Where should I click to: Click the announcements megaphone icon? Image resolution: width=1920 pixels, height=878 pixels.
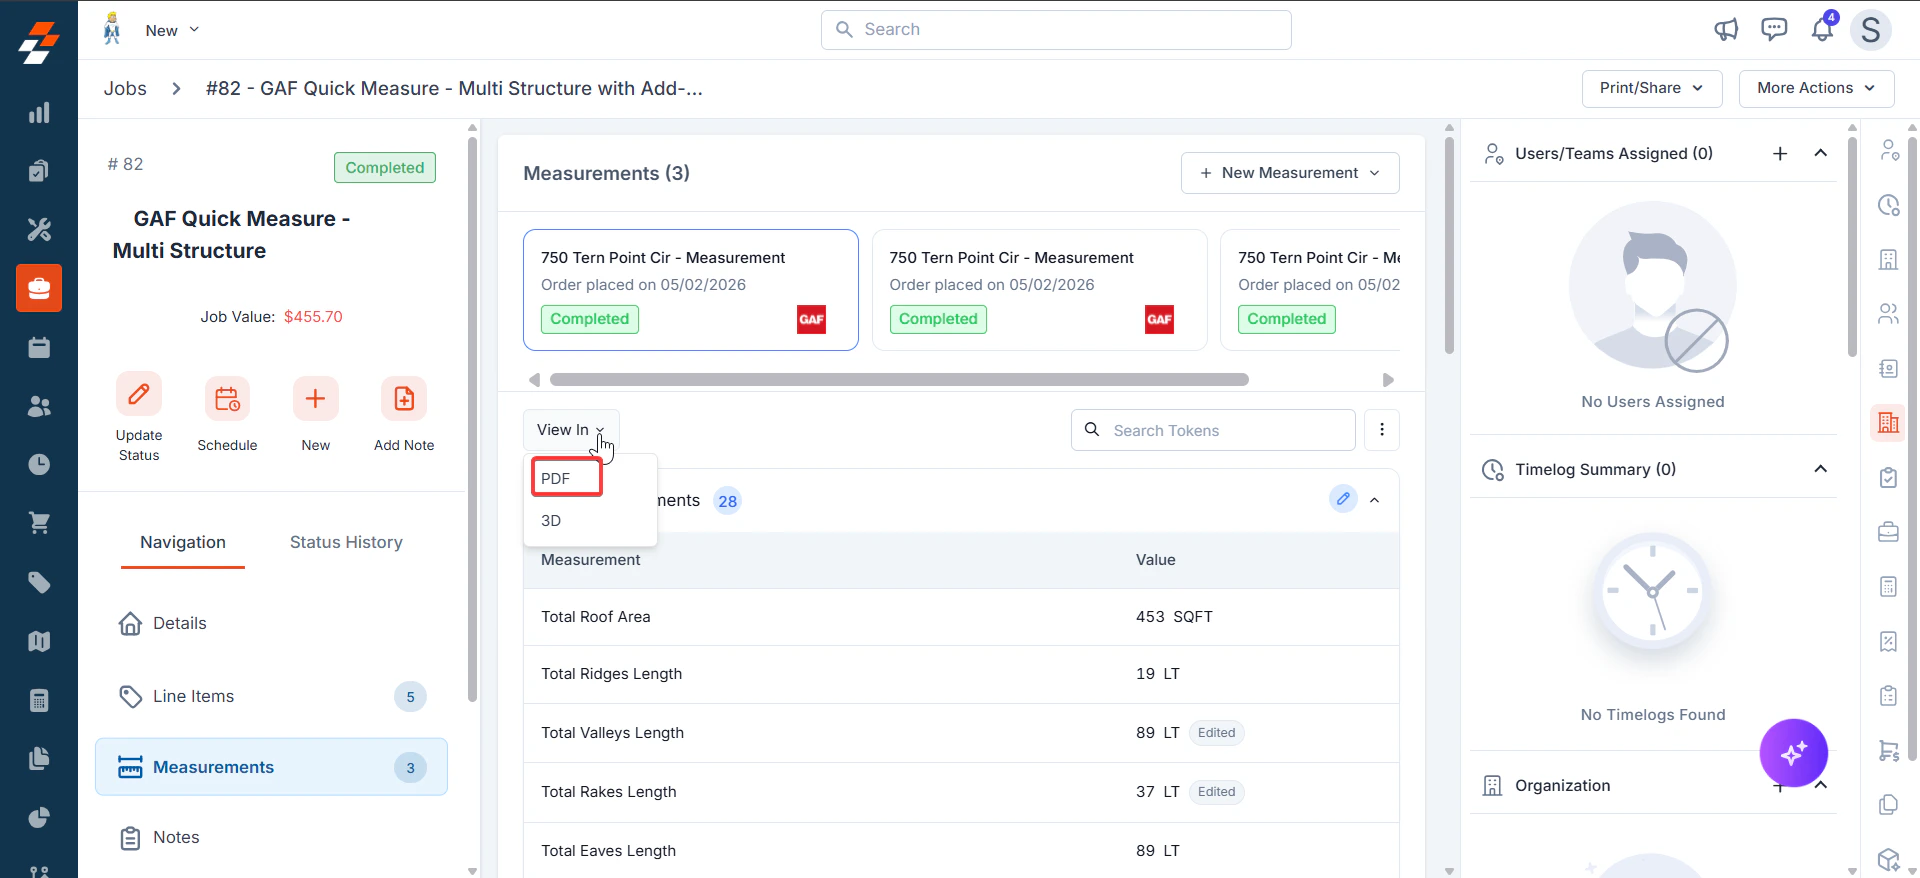pyautogui.click(x=1726, y=30)
